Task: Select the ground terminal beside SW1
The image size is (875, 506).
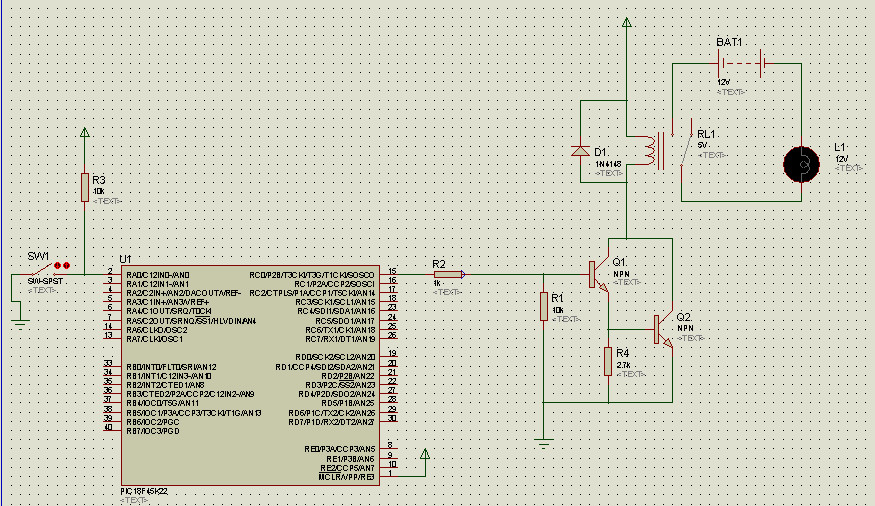Action: pyautogui.click(x=20, y=324)
